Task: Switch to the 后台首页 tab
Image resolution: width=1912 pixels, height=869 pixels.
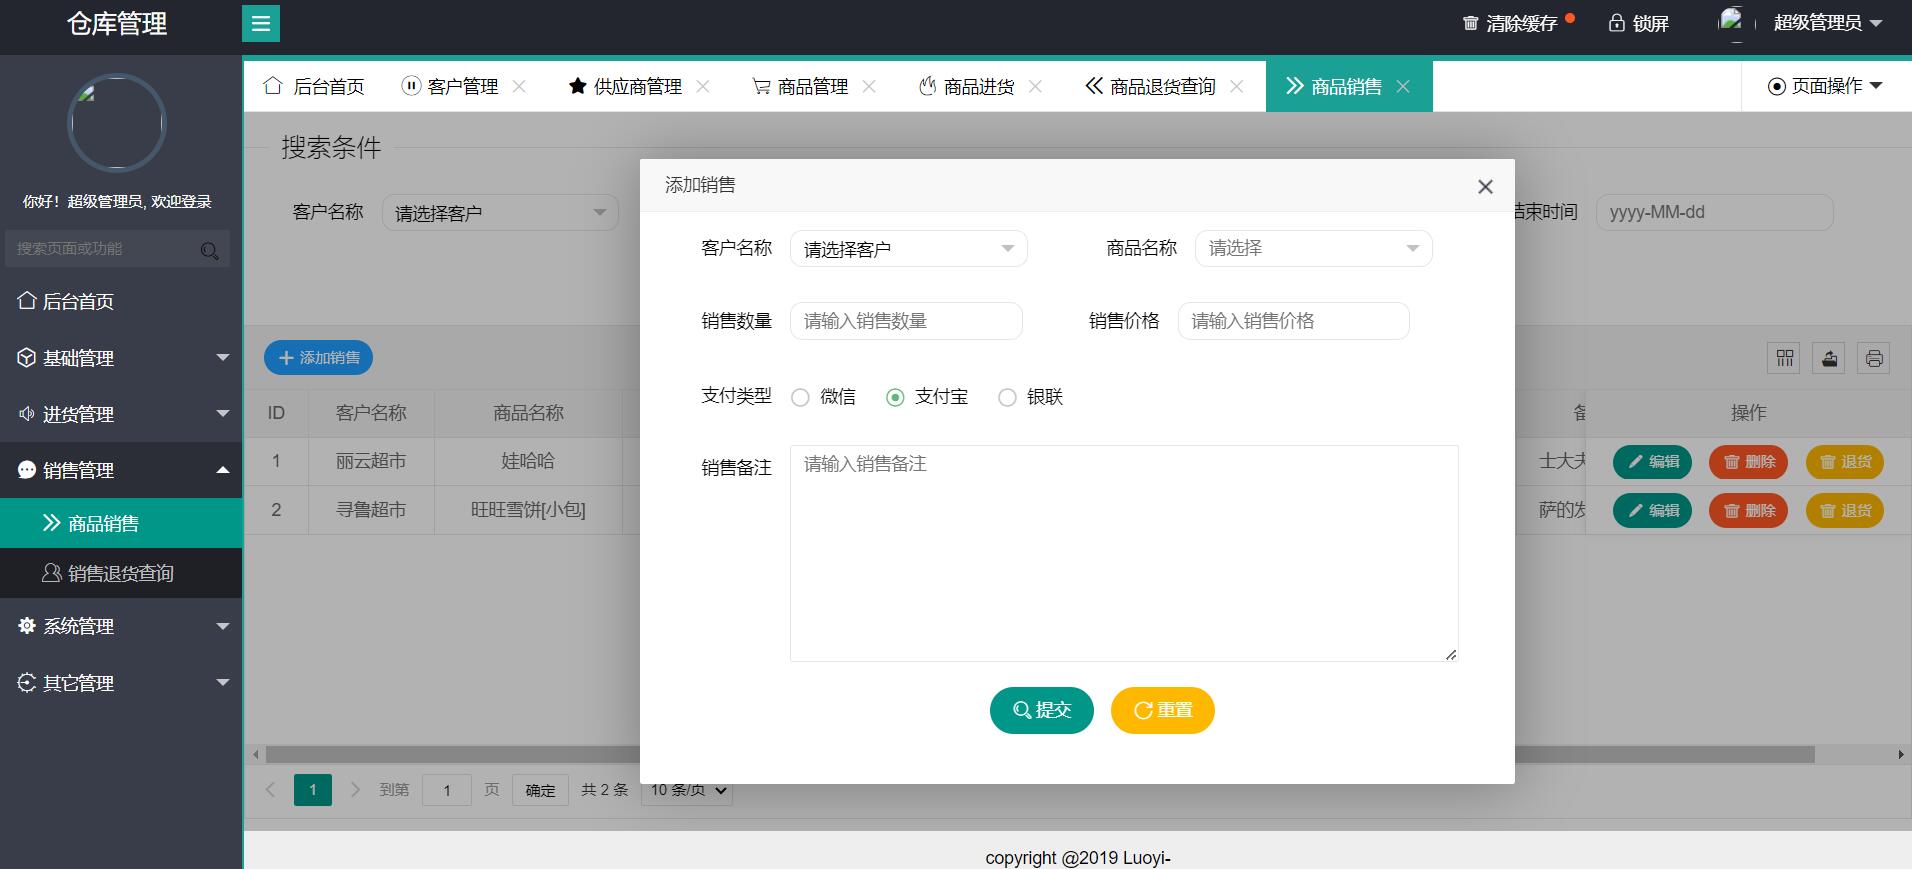Action: [x=314, y=86]
